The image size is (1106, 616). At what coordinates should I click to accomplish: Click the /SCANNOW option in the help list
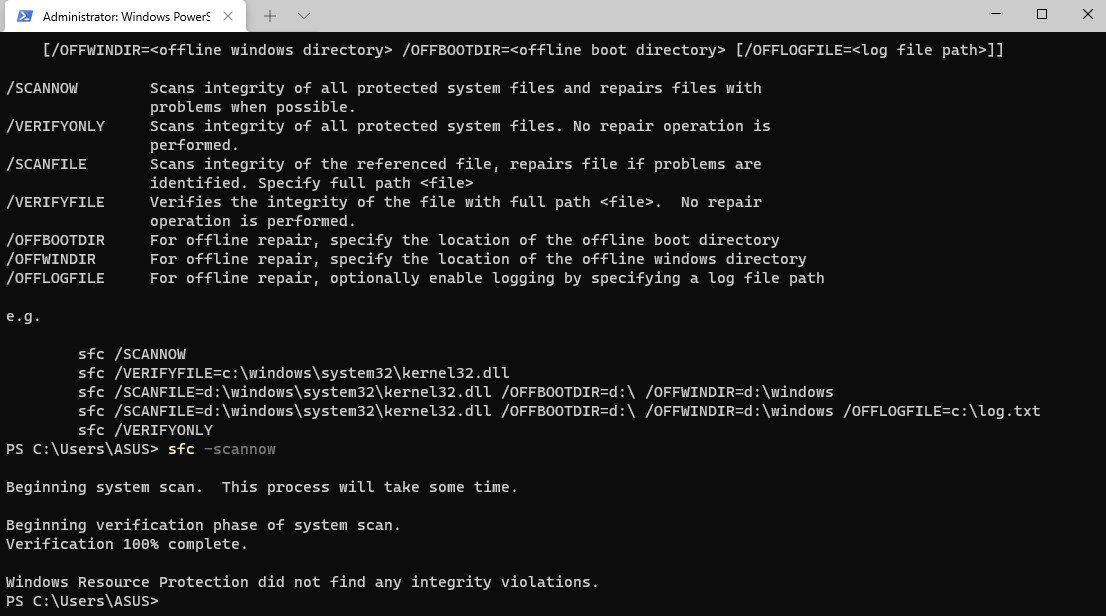pyautogui.click(x=42, y=88)
